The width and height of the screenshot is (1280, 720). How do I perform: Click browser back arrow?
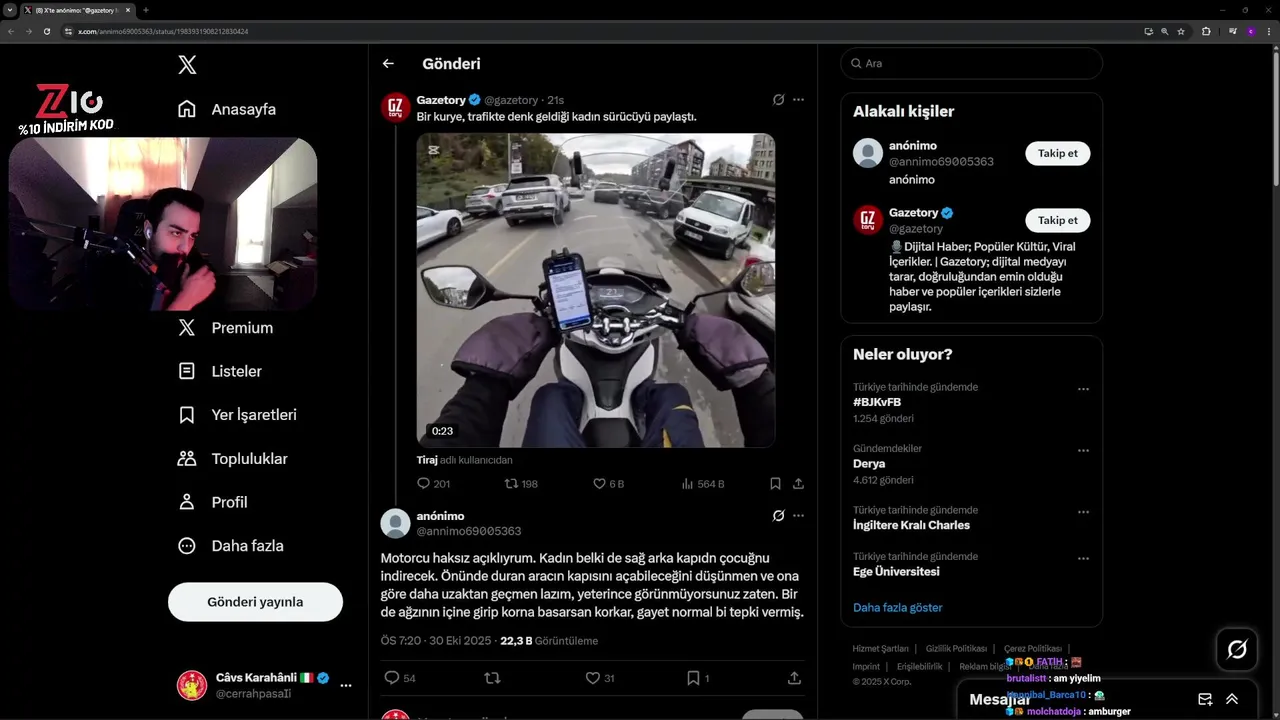pos(9,31)
